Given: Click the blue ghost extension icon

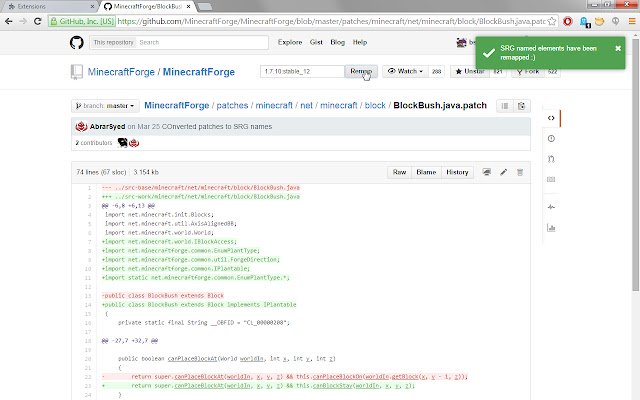Looking at the screenshot, I should (x=584, y=22).
